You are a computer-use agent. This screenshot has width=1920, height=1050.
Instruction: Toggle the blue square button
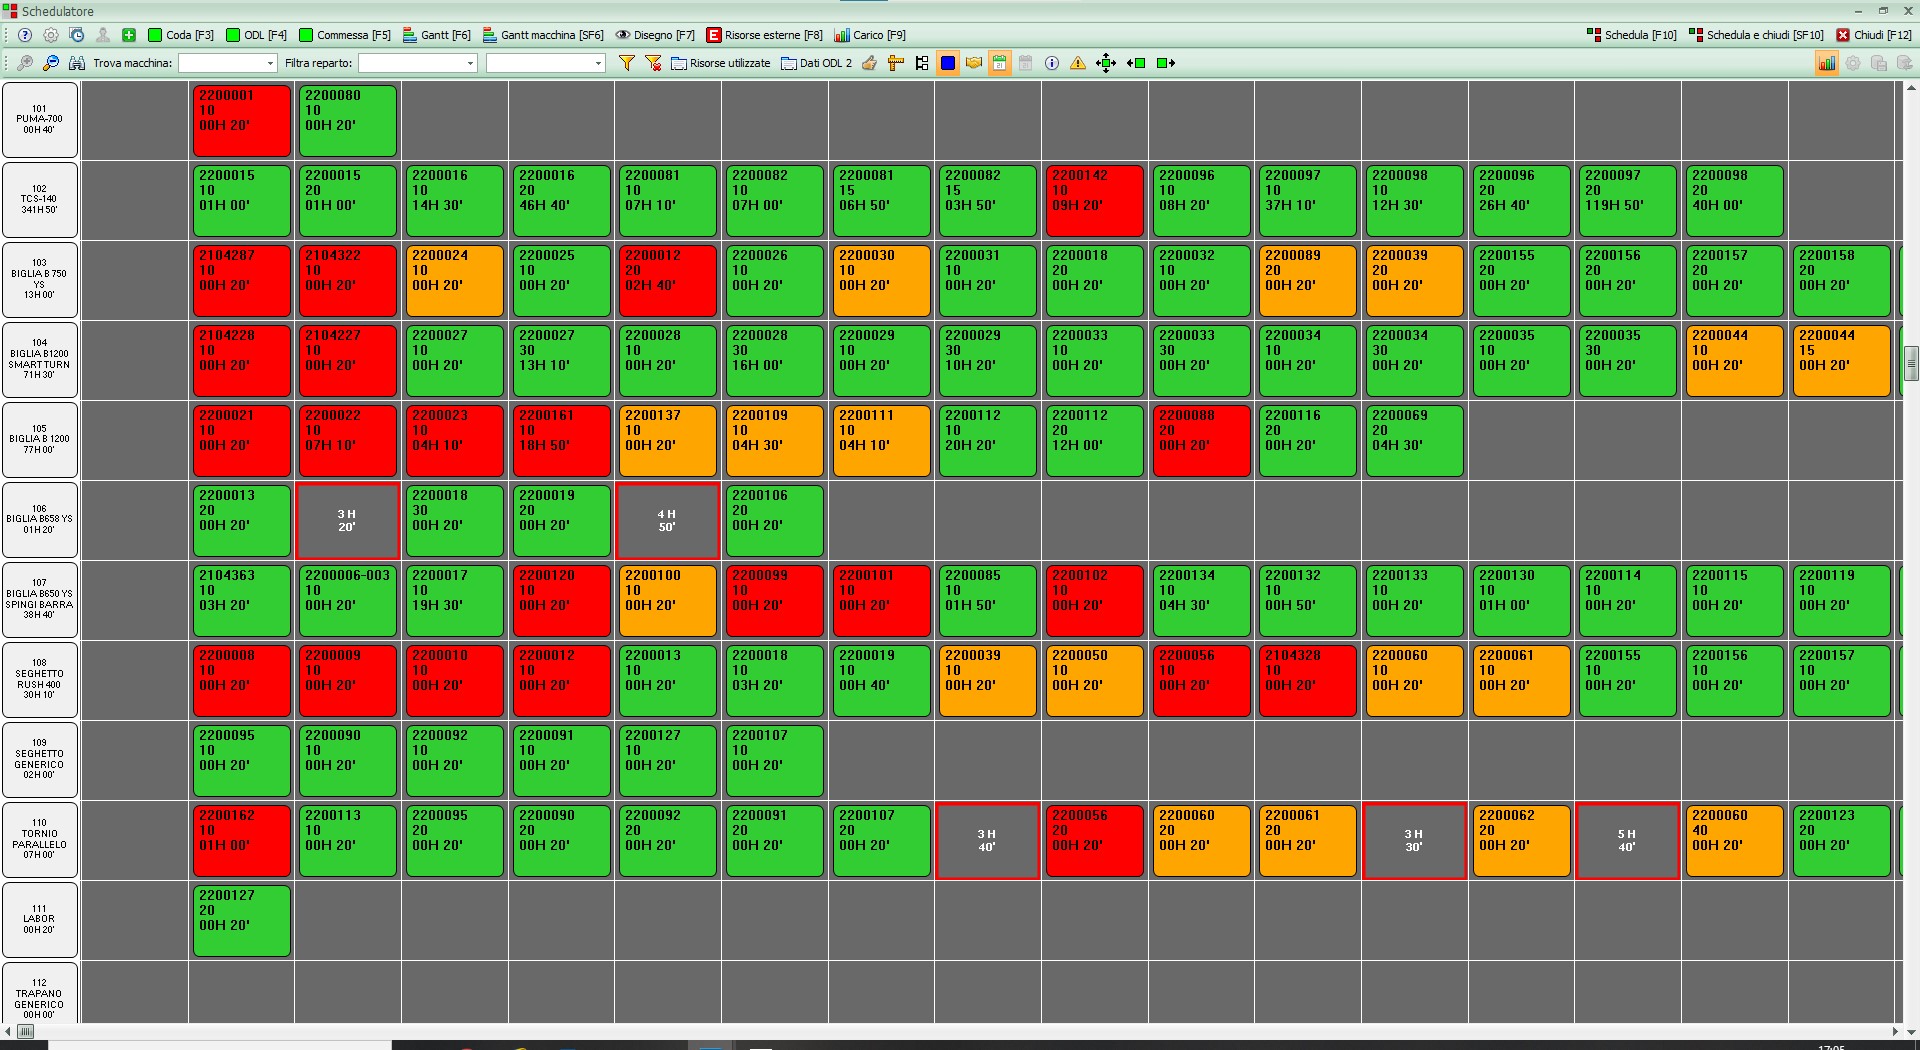tap(948, 63)
